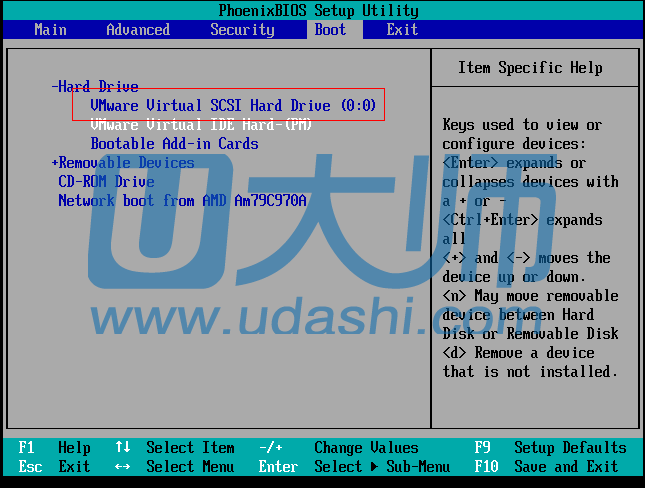Select the CD-ROM Drive boot device

(106, 182)
